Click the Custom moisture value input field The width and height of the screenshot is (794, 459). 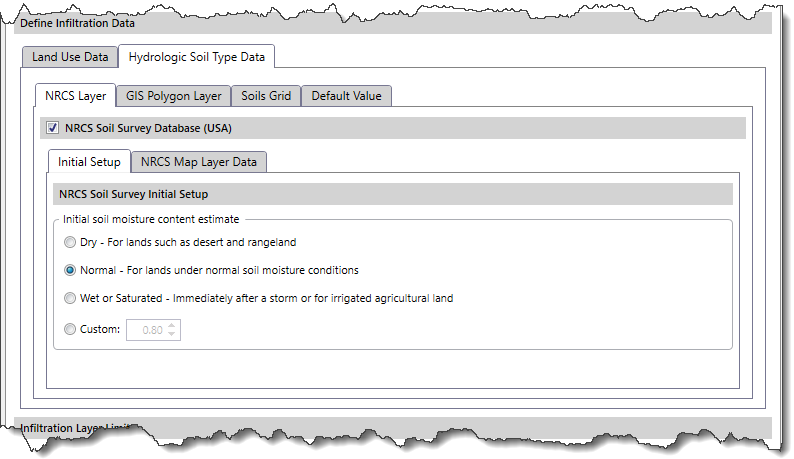point(146,329)
